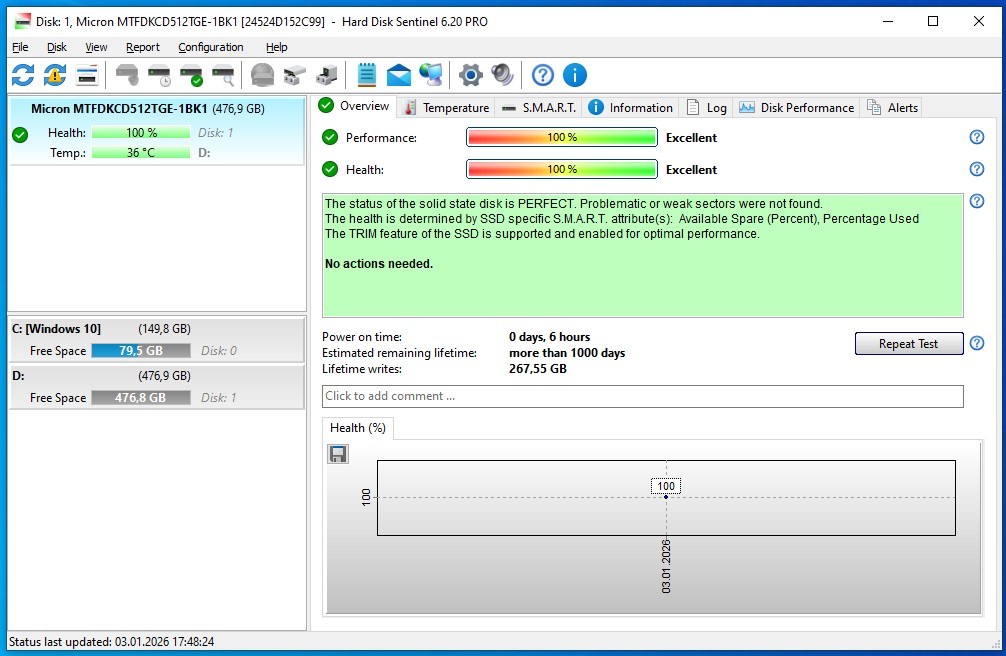Open the Disk menu
Screen dimensions: 1006x656
(x=56, y=47)
